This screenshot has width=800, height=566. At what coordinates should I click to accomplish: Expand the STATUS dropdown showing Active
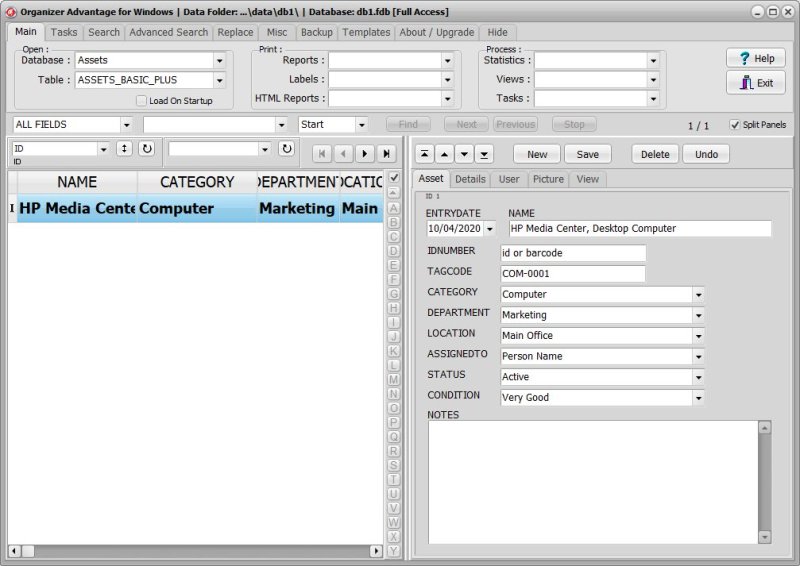[698, 377]
